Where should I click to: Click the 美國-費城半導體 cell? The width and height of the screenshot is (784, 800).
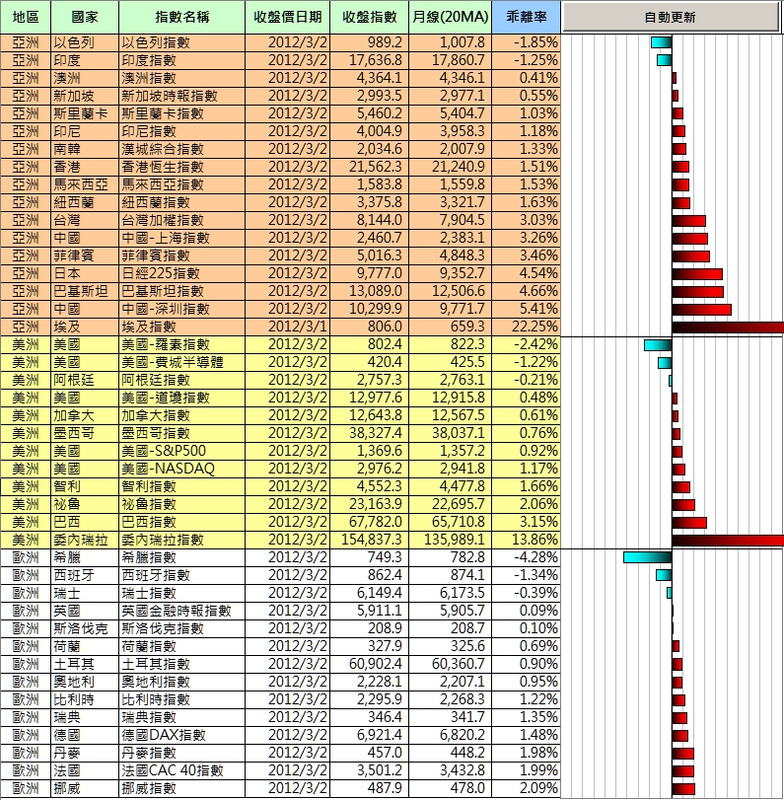click(x=182, y=362)
